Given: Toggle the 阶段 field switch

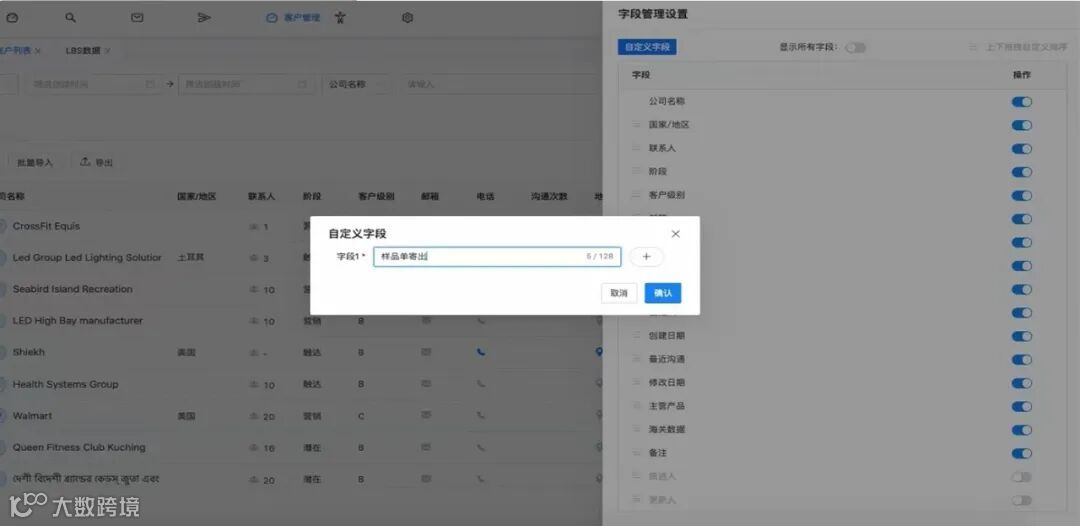Looking at the screenshot, I should point(1021,172).
